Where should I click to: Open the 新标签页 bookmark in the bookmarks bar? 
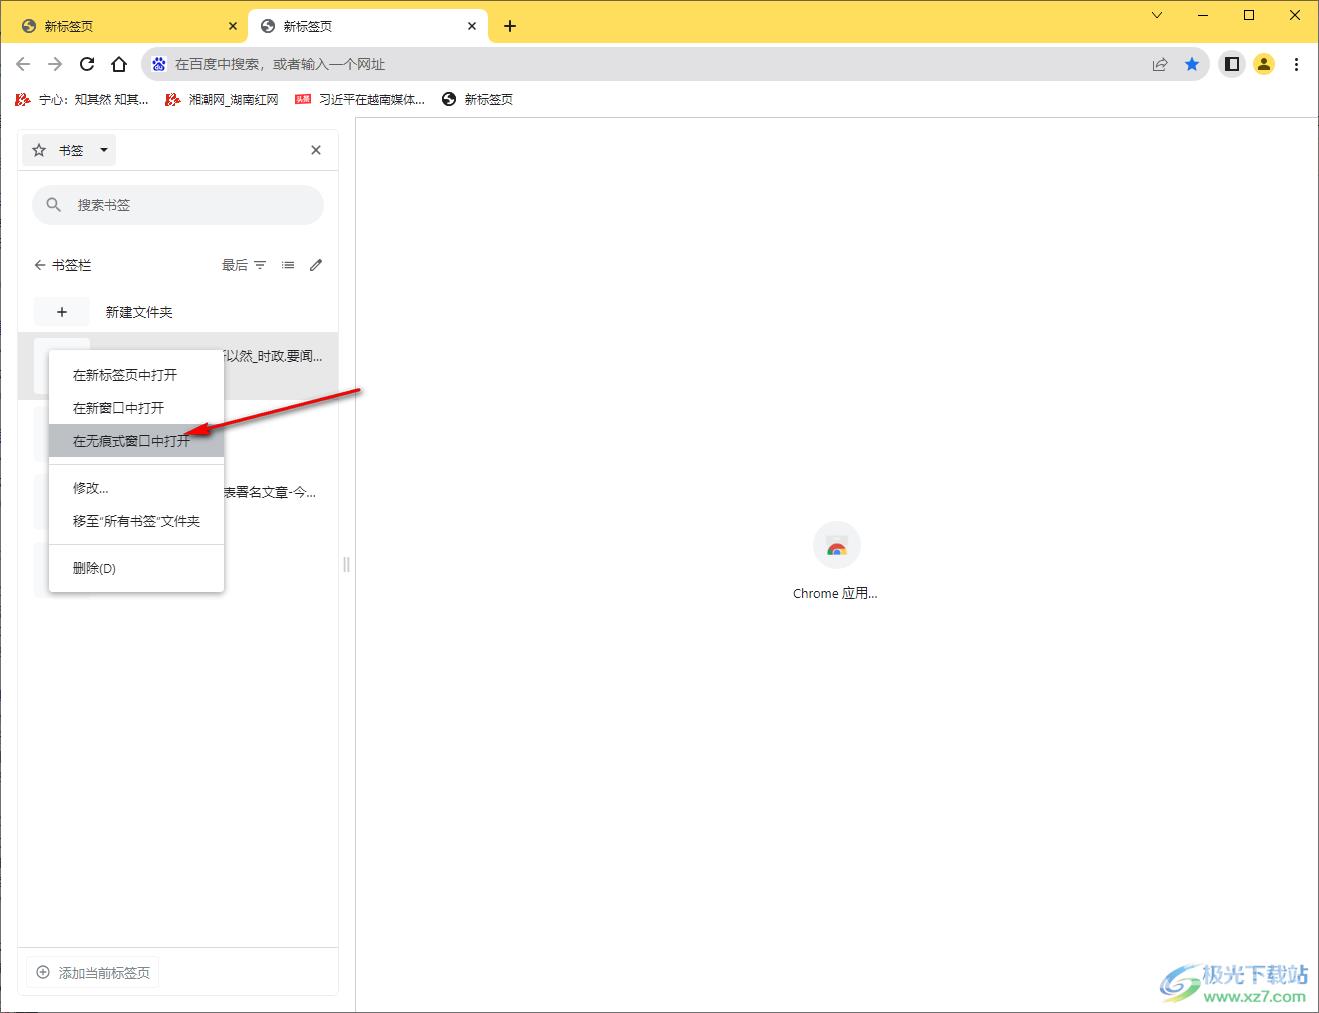click(477, 99)
